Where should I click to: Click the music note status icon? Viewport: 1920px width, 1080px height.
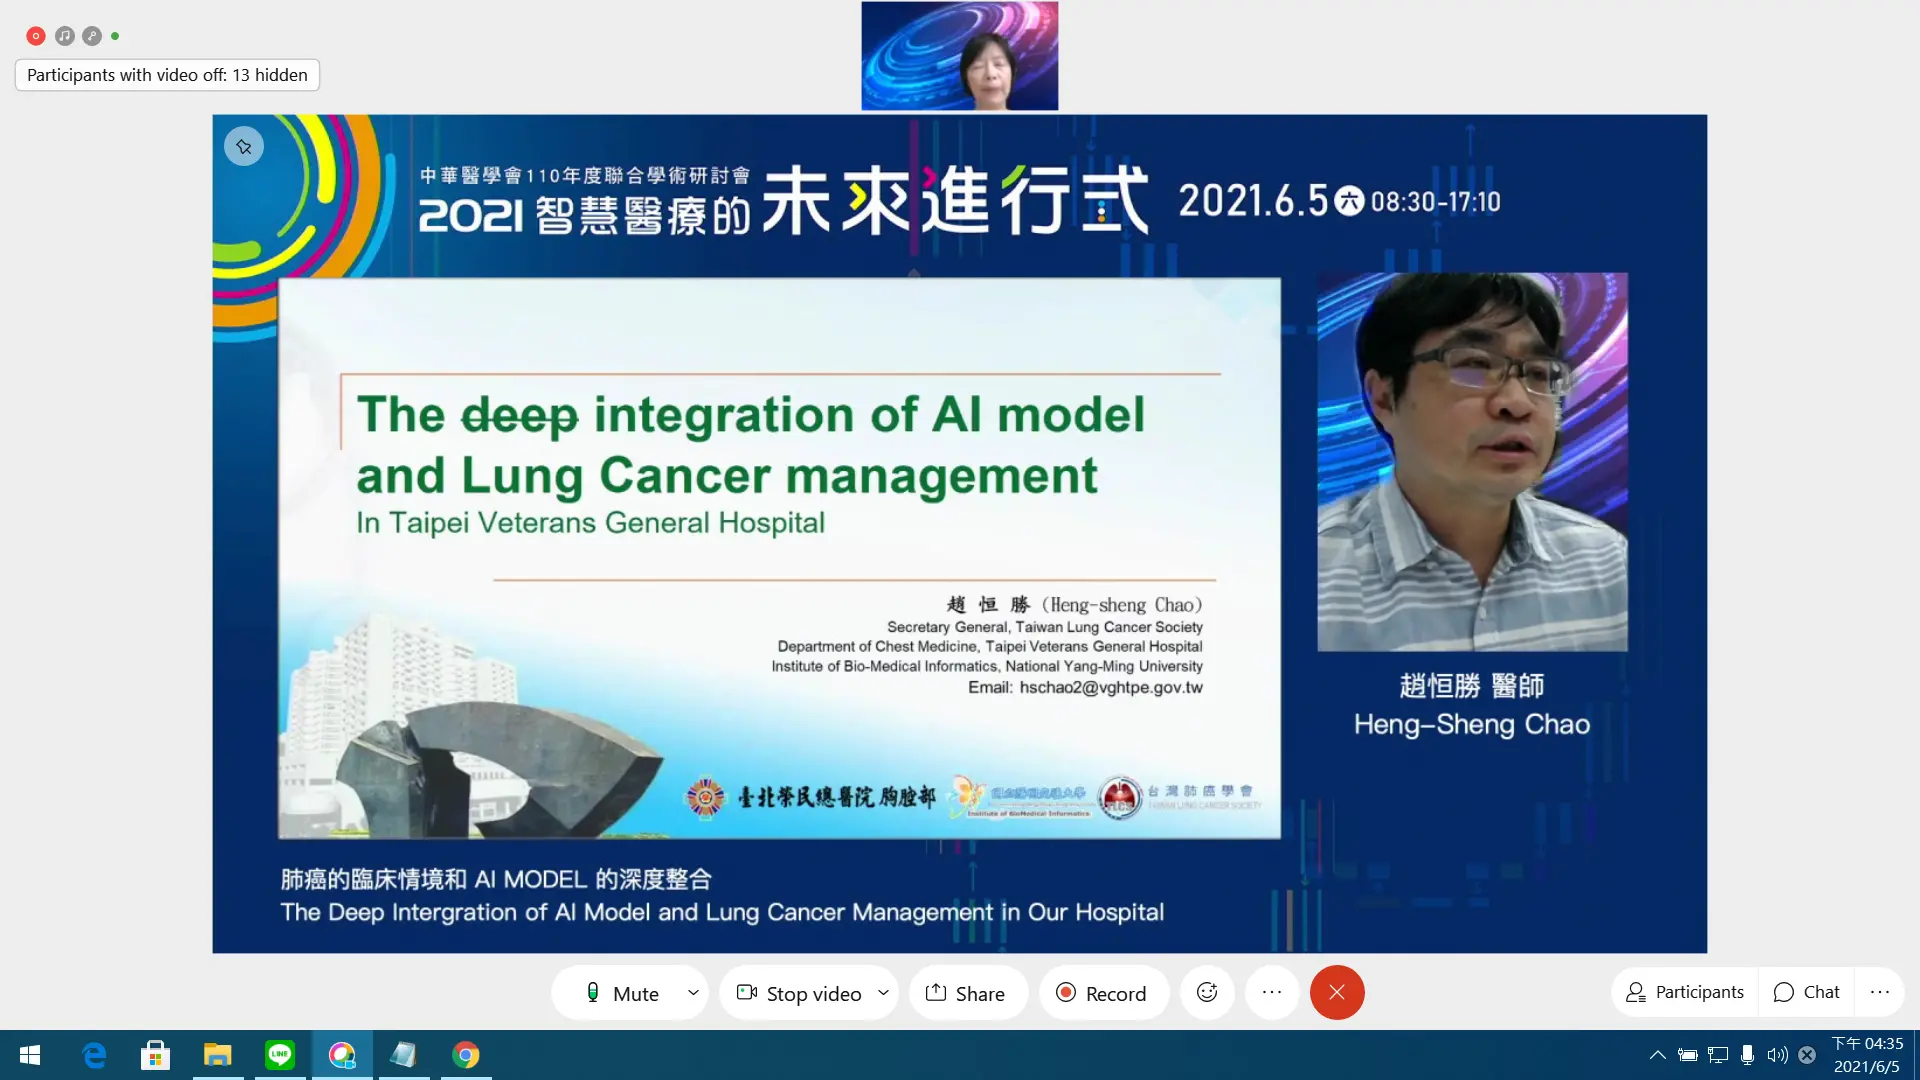click(65, 36)
